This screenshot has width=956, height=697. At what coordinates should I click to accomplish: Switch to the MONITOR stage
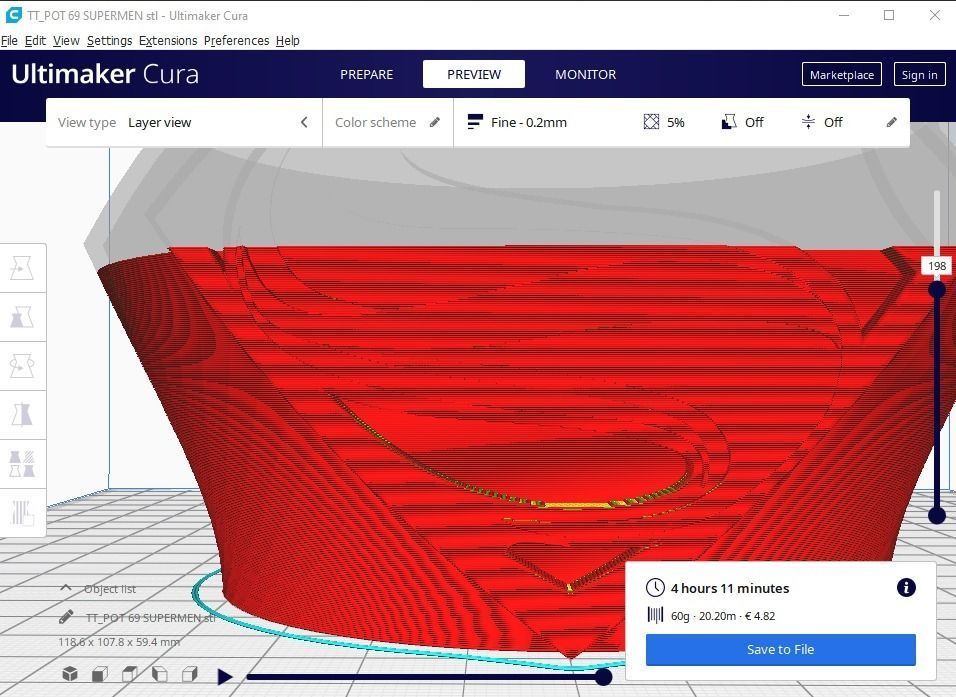[585, 74]
